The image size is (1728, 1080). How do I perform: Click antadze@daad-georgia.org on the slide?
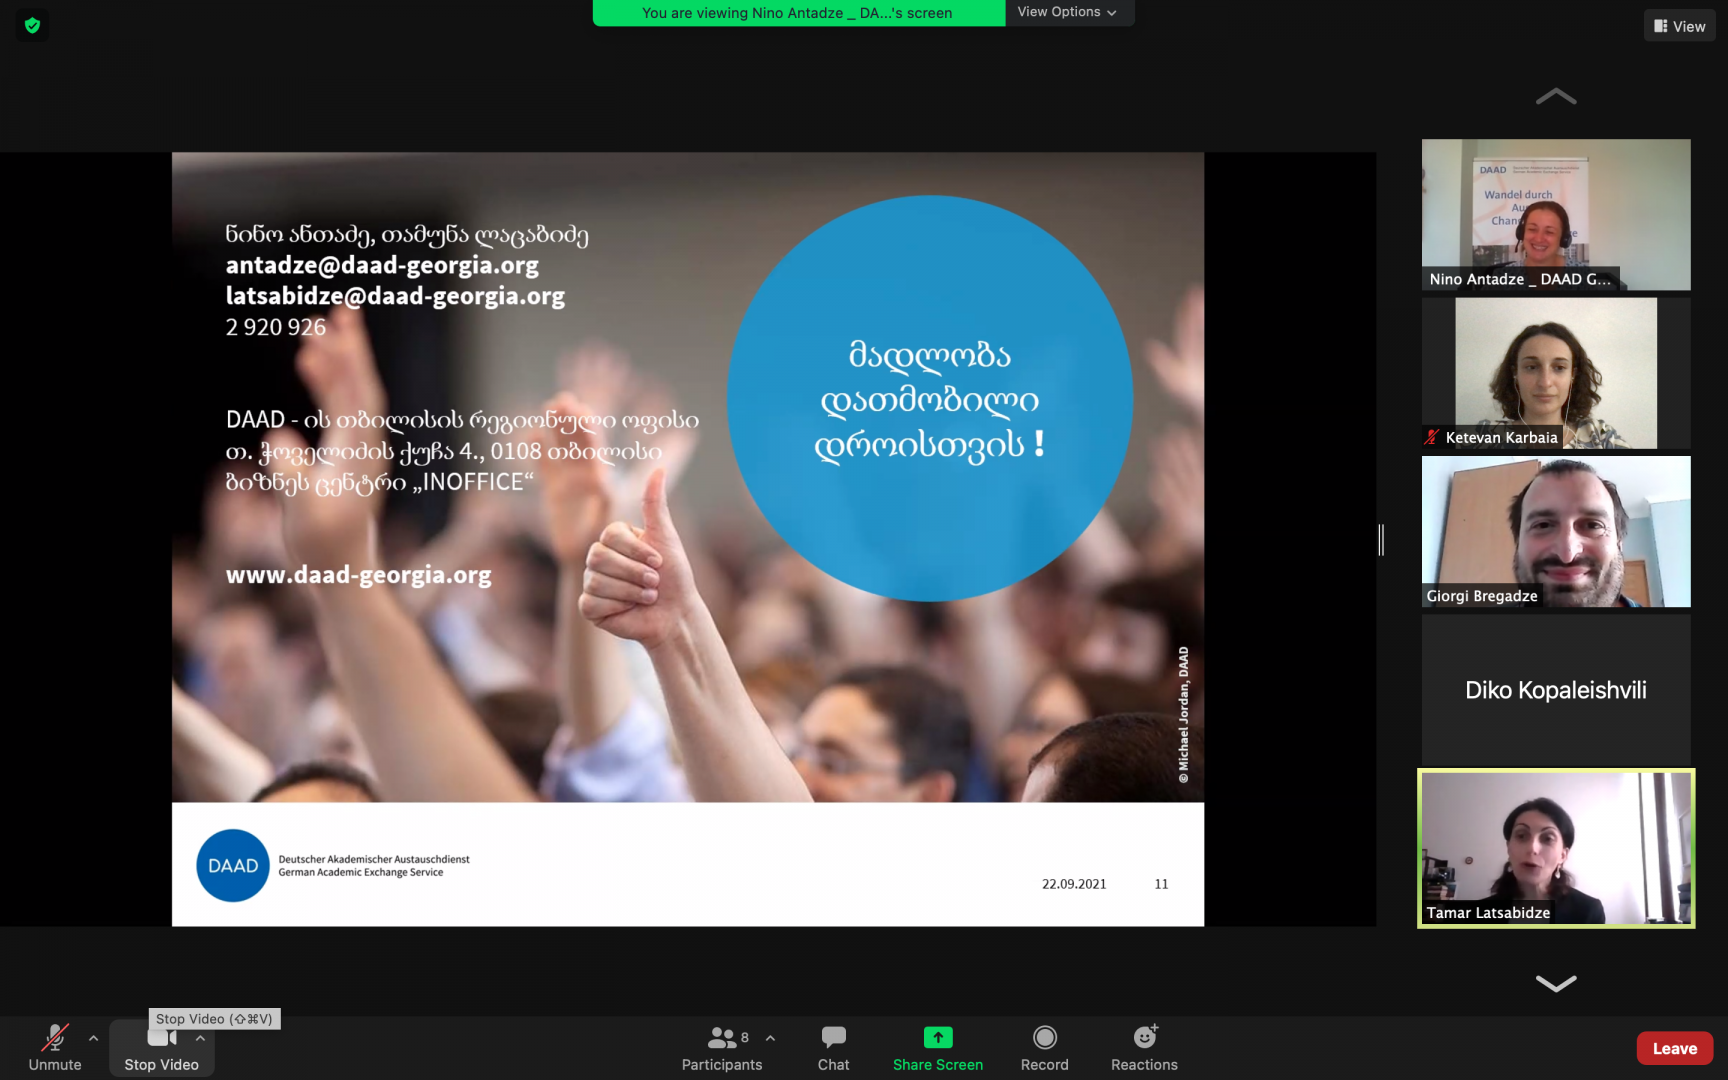[382, 265]
